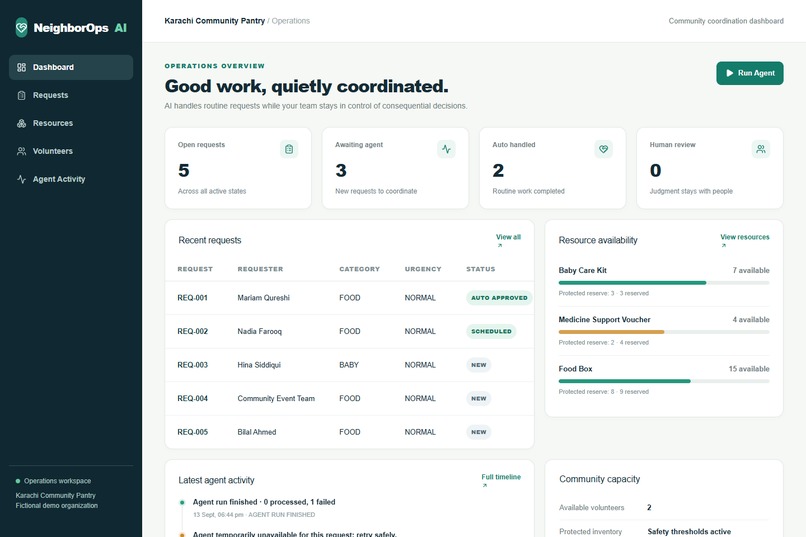Click requester Bilal Ahmed
The image size is (806, 537).
pos(257,432)
